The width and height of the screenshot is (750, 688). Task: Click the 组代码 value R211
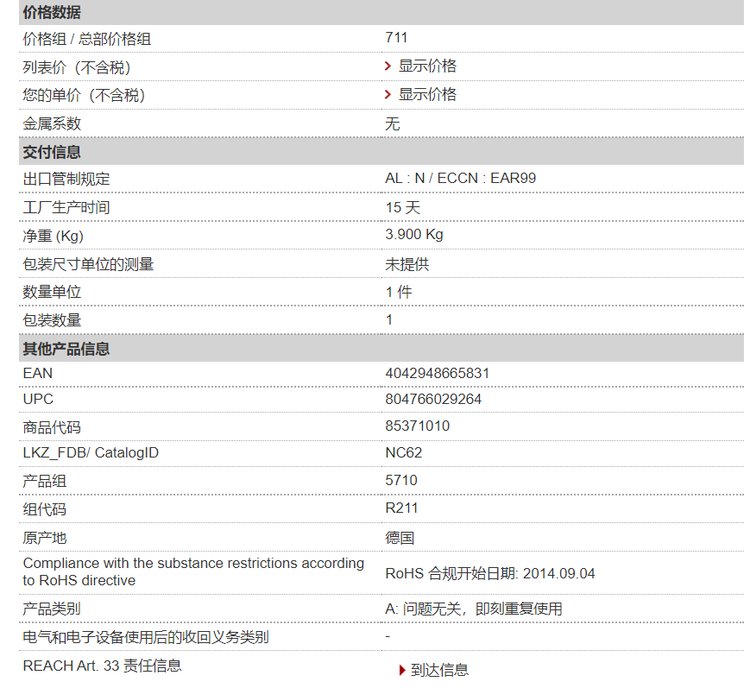click(x=401, y=507)
